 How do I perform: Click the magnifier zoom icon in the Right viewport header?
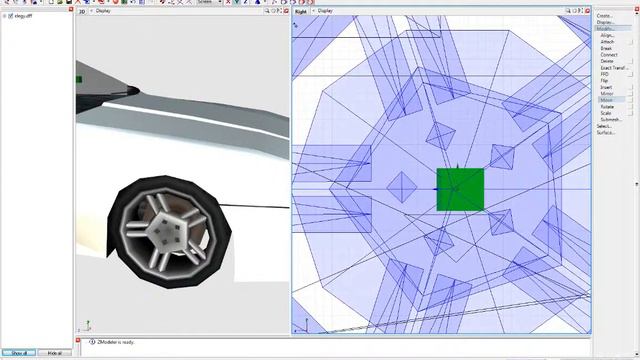[568, 11]
